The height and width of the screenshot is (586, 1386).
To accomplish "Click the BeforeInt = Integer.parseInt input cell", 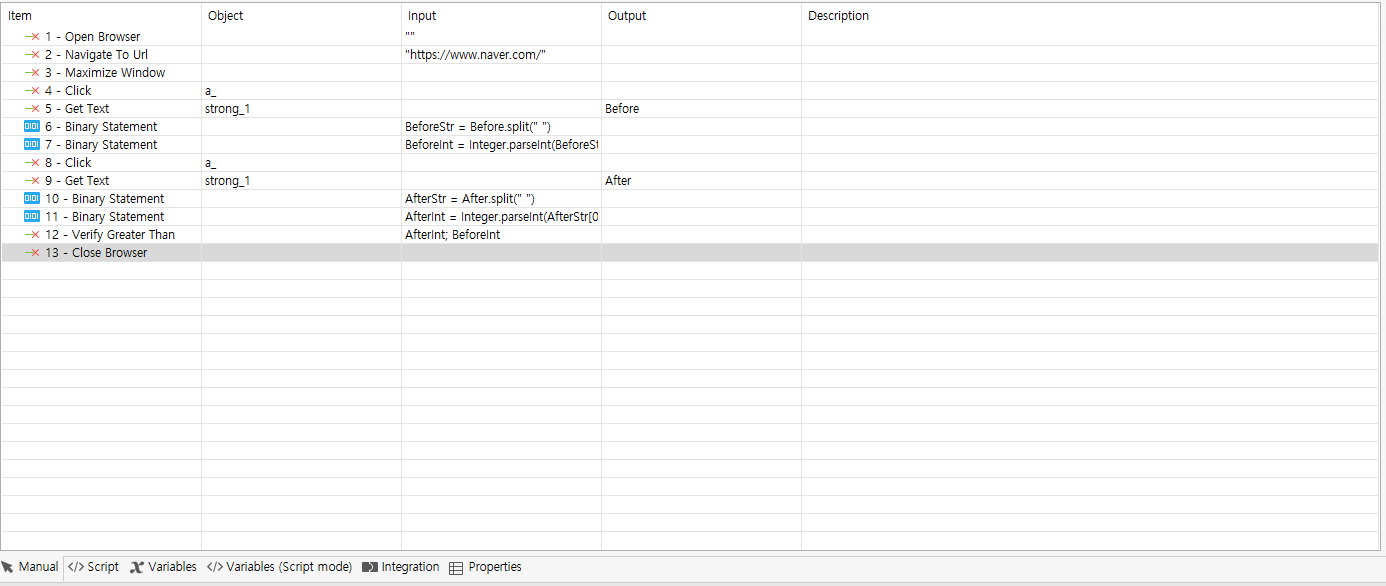I will tap(501, 145).
